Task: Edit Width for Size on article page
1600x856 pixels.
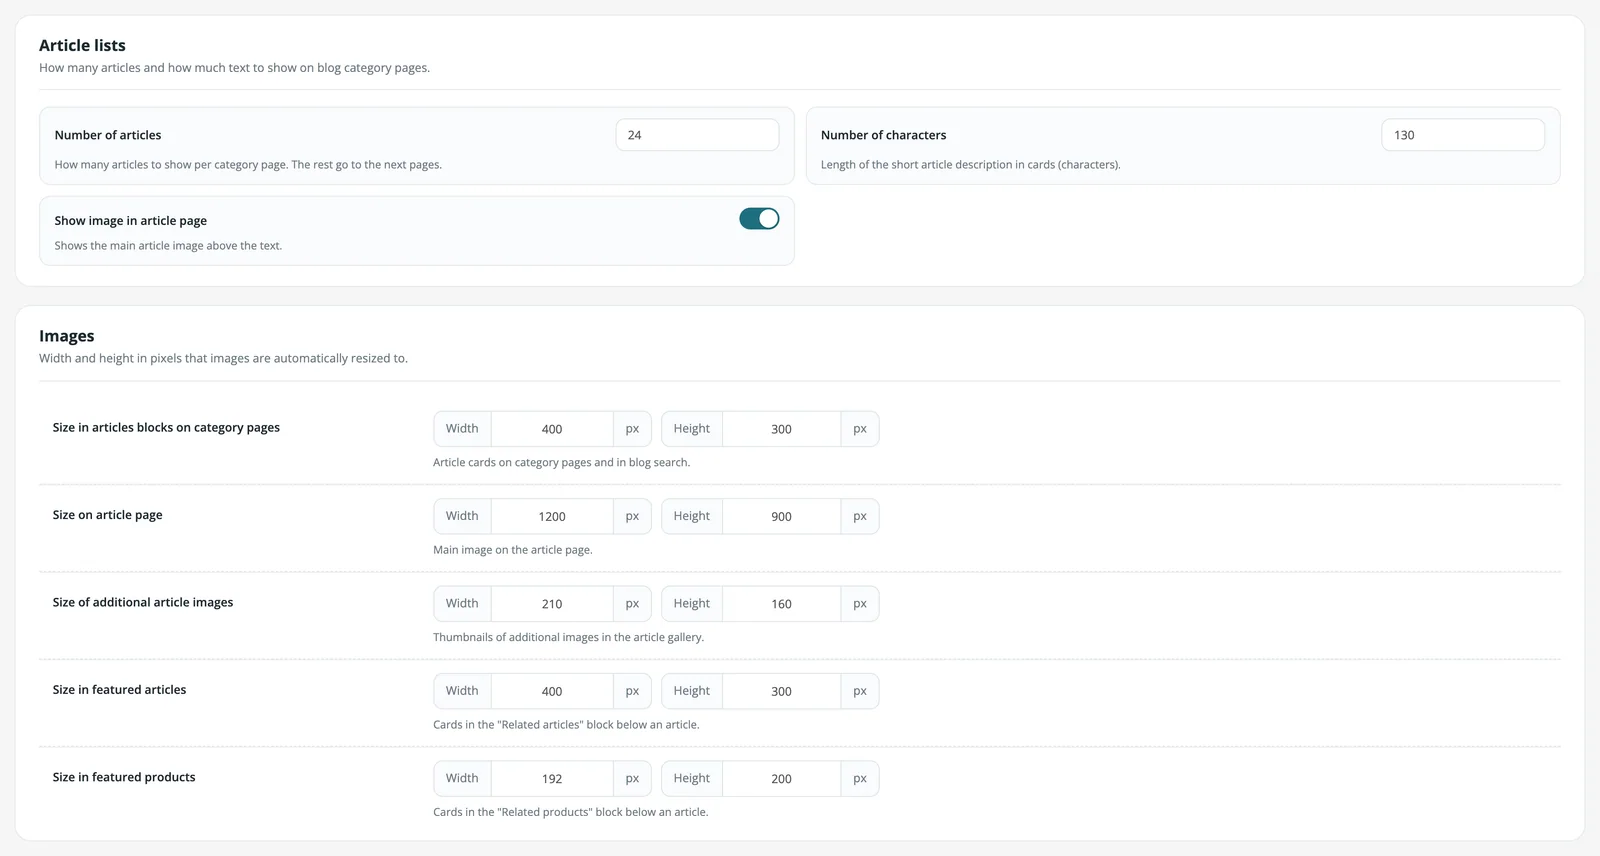Action: [x=552, y=516]
